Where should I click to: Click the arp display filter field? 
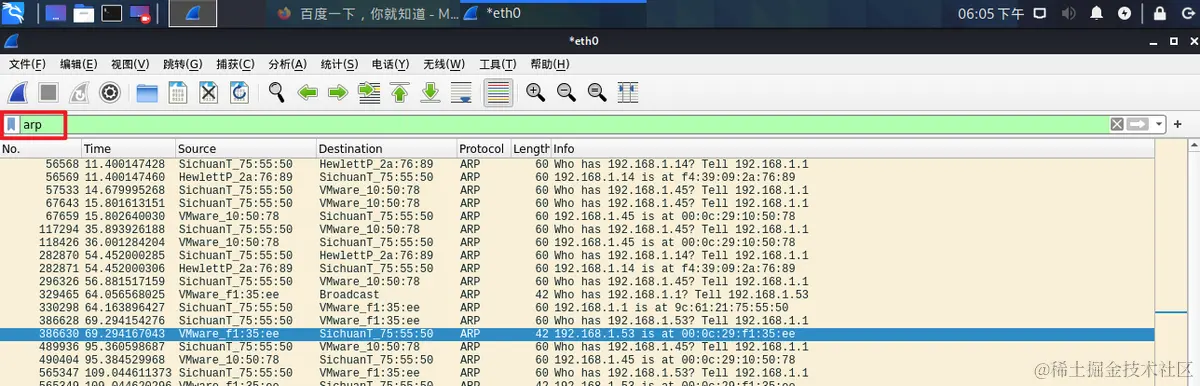[564, 125]
